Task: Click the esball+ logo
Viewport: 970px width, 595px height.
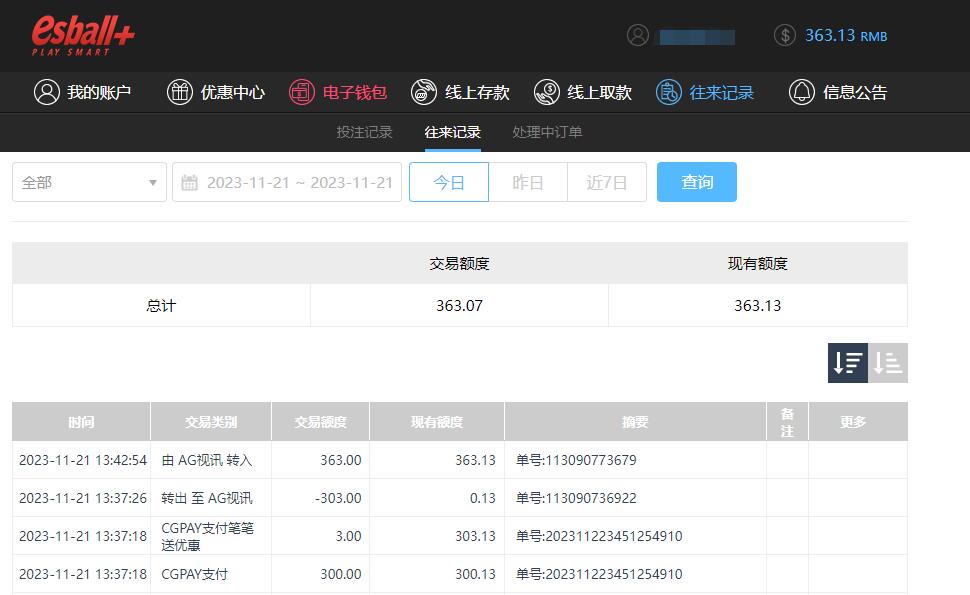Action: pos(83,35)
